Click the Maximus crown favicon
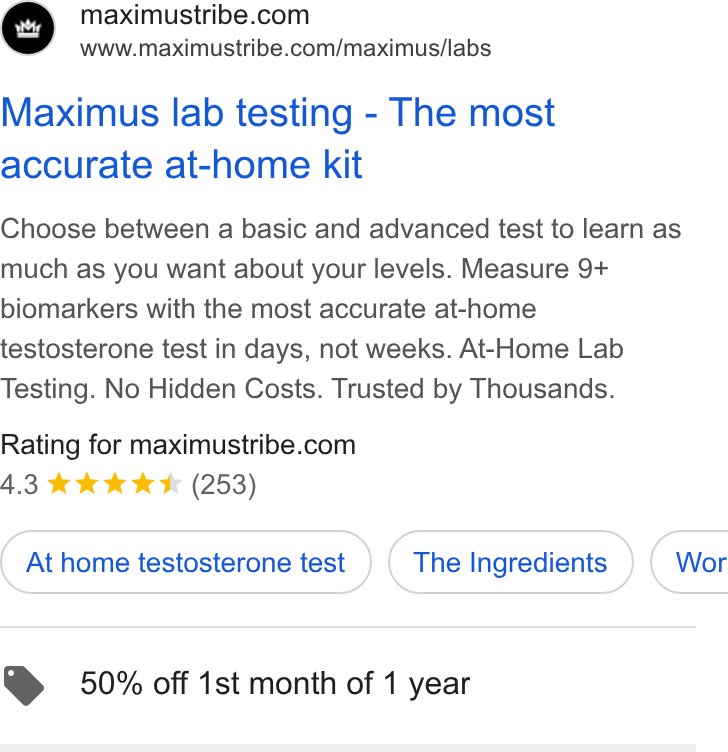Viewport: 728px width, 752px height. click(28, 28)
